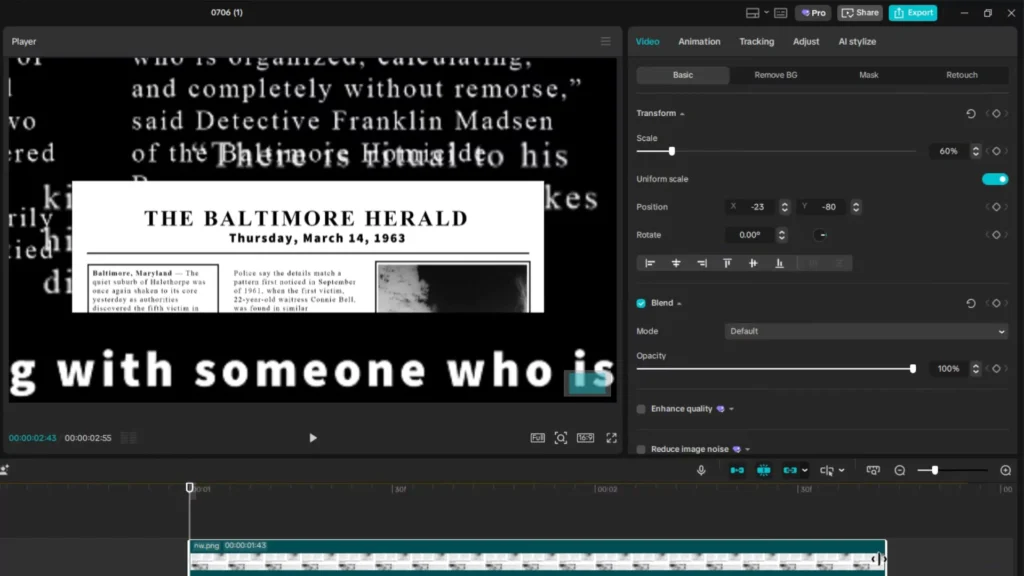Align the clip to the top

point(728,263)
